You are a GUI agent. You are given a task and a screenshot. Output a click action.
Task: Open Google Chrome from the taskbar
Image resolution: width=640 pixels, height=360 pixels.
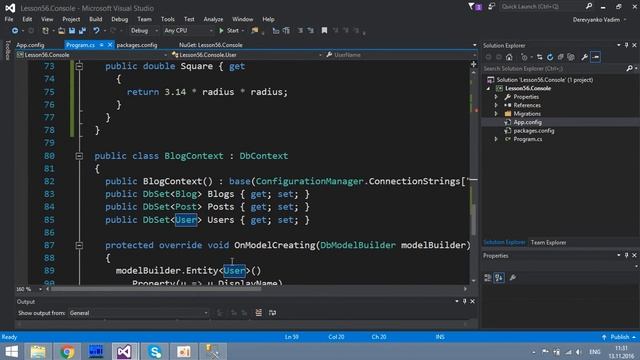[x=67, y=351]
